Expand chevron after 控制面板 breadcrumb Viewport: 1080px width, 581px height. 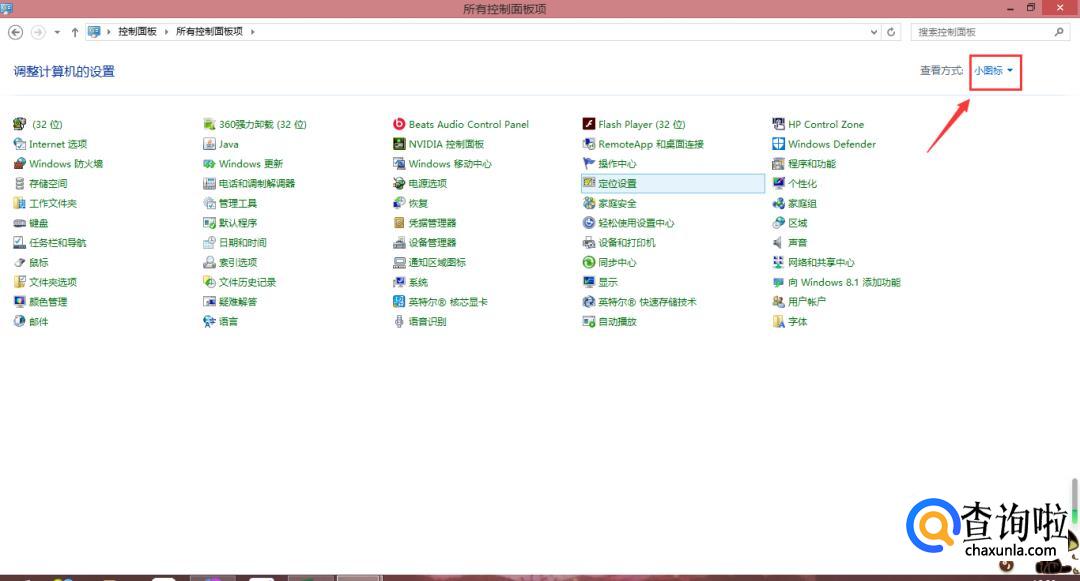click(166, 32)
